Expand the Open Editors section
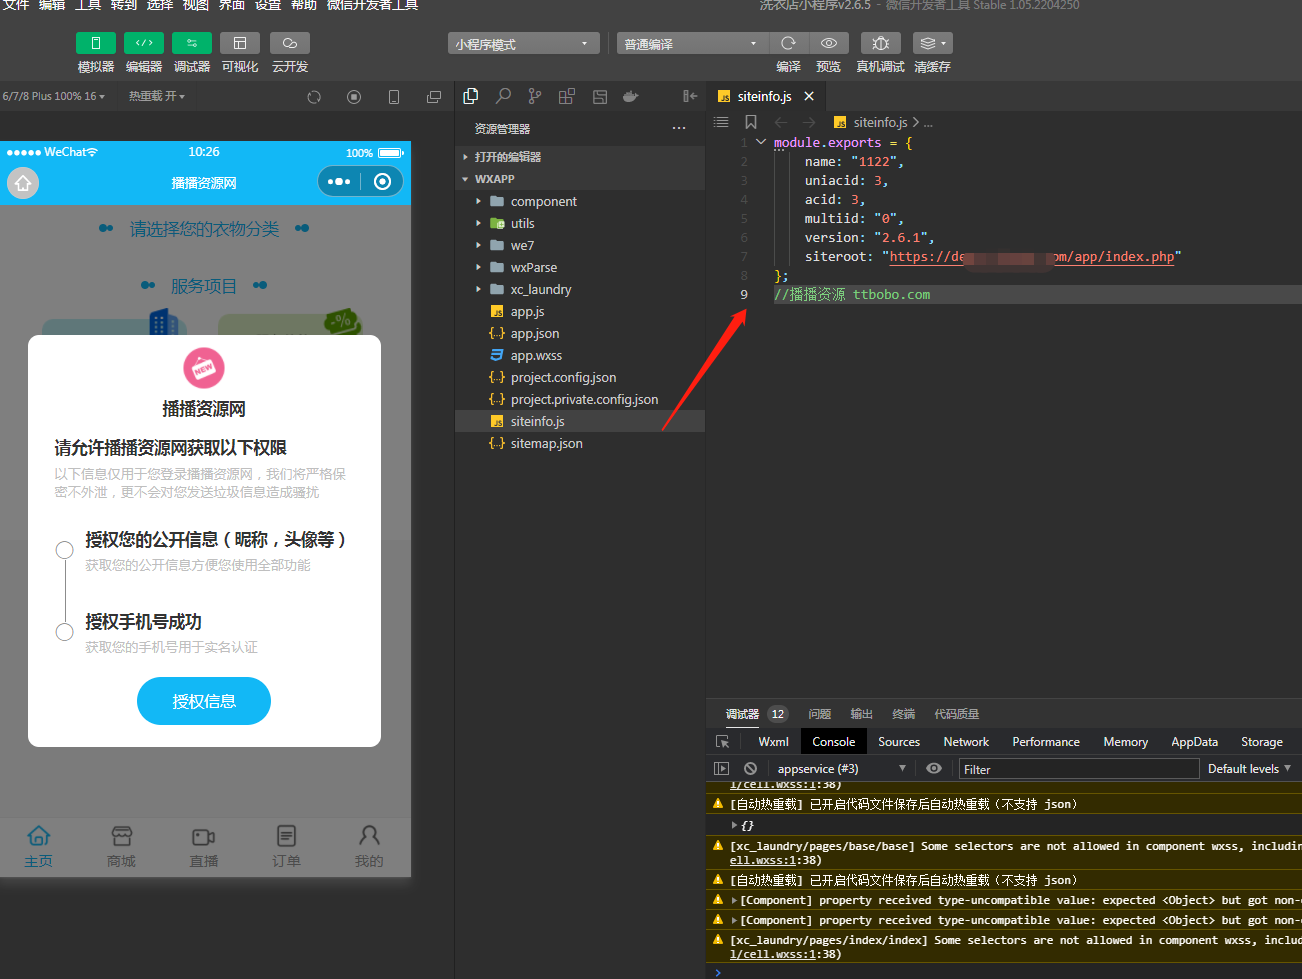 (580, 157)
